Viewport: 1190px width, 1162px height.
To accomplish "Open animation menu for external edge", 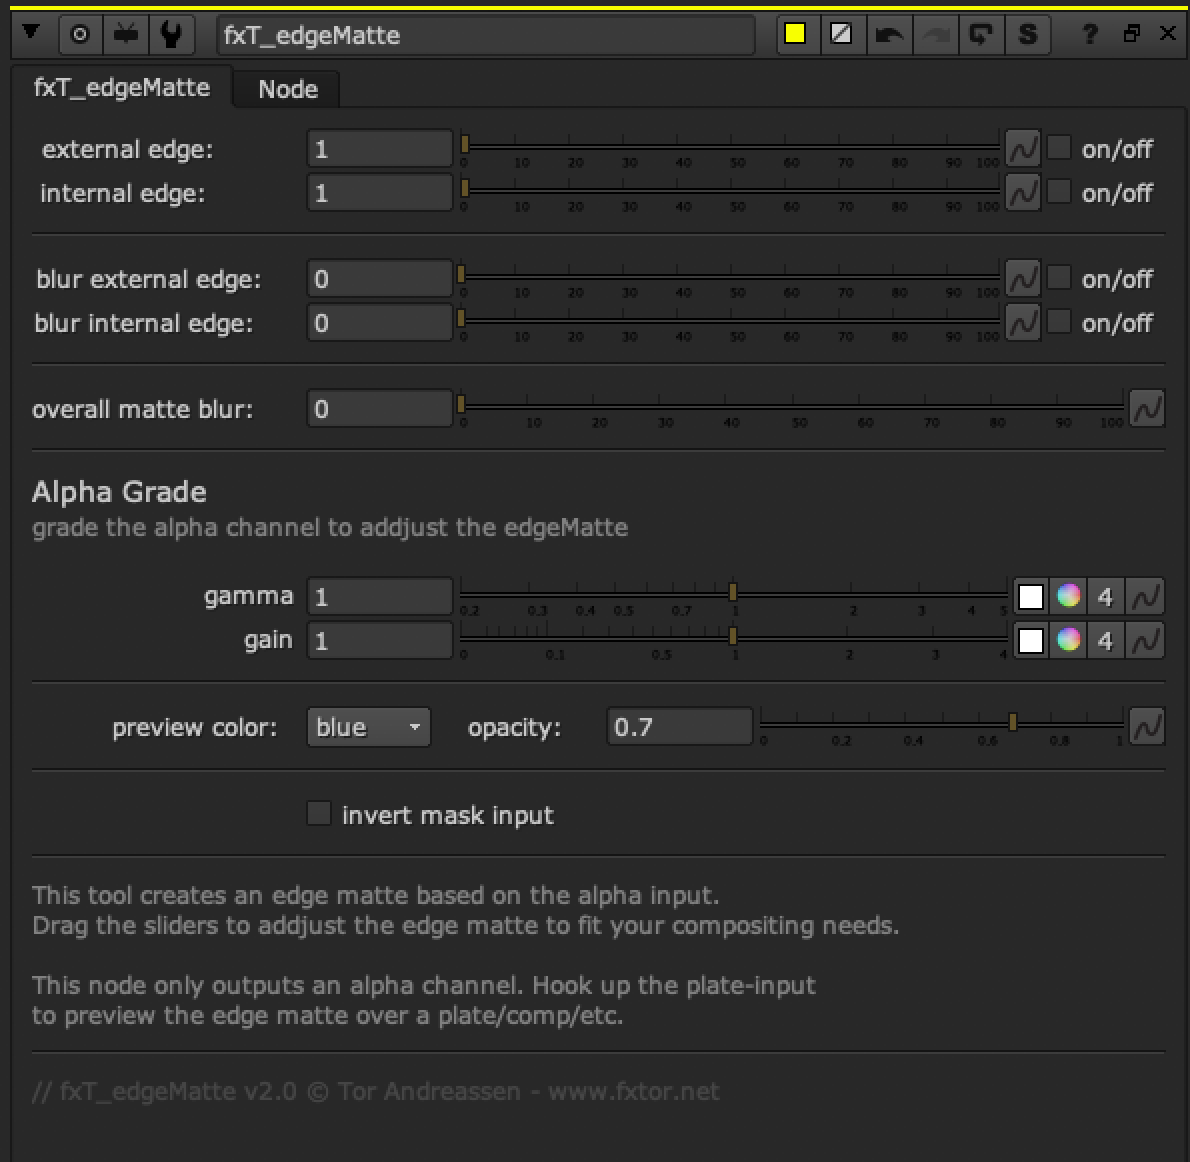I will click(x=1022, y=149).
